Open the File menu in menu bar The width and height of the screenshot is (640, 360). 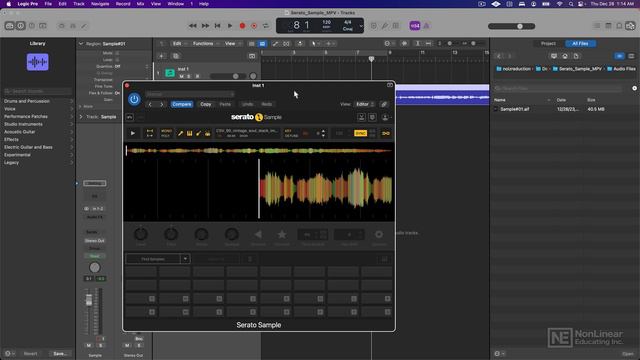pyautogui.click(x=48, y=4)
